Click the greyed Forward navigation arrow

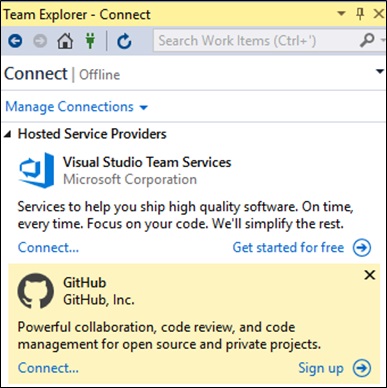(x=40, y=41)
